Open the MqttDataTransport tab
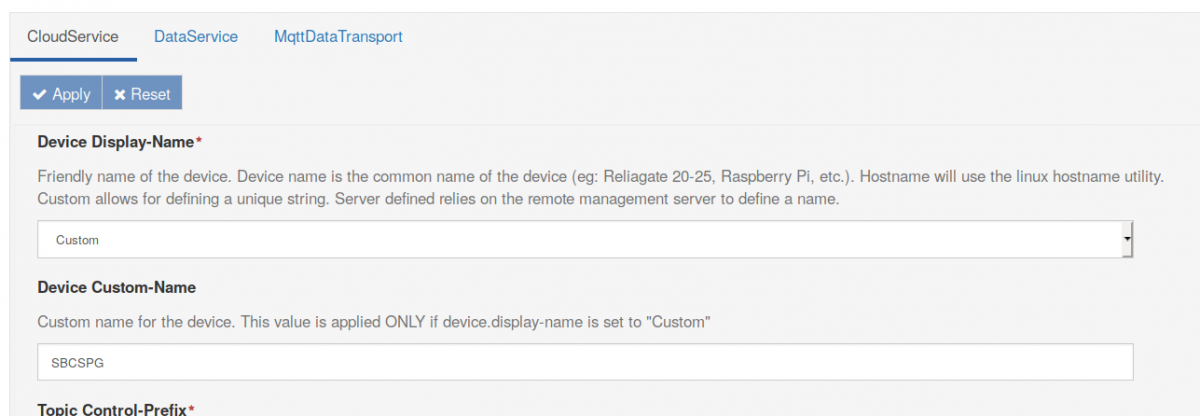The width and height of the screenshot is (1200, 416). point(338,37)
